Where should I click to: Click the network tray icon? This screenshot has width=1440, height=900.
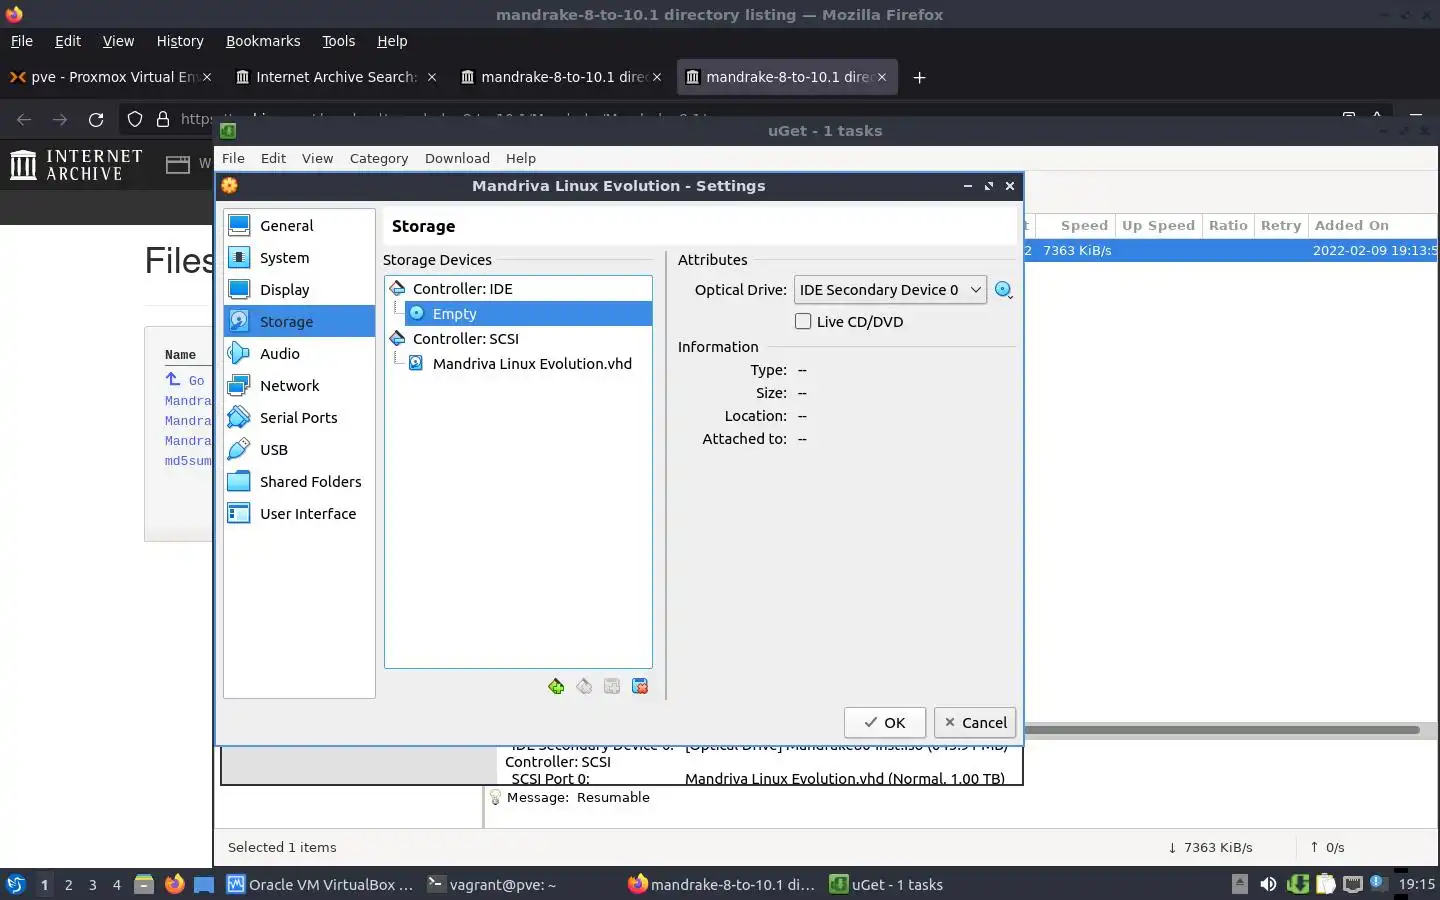pos(1352,884)
